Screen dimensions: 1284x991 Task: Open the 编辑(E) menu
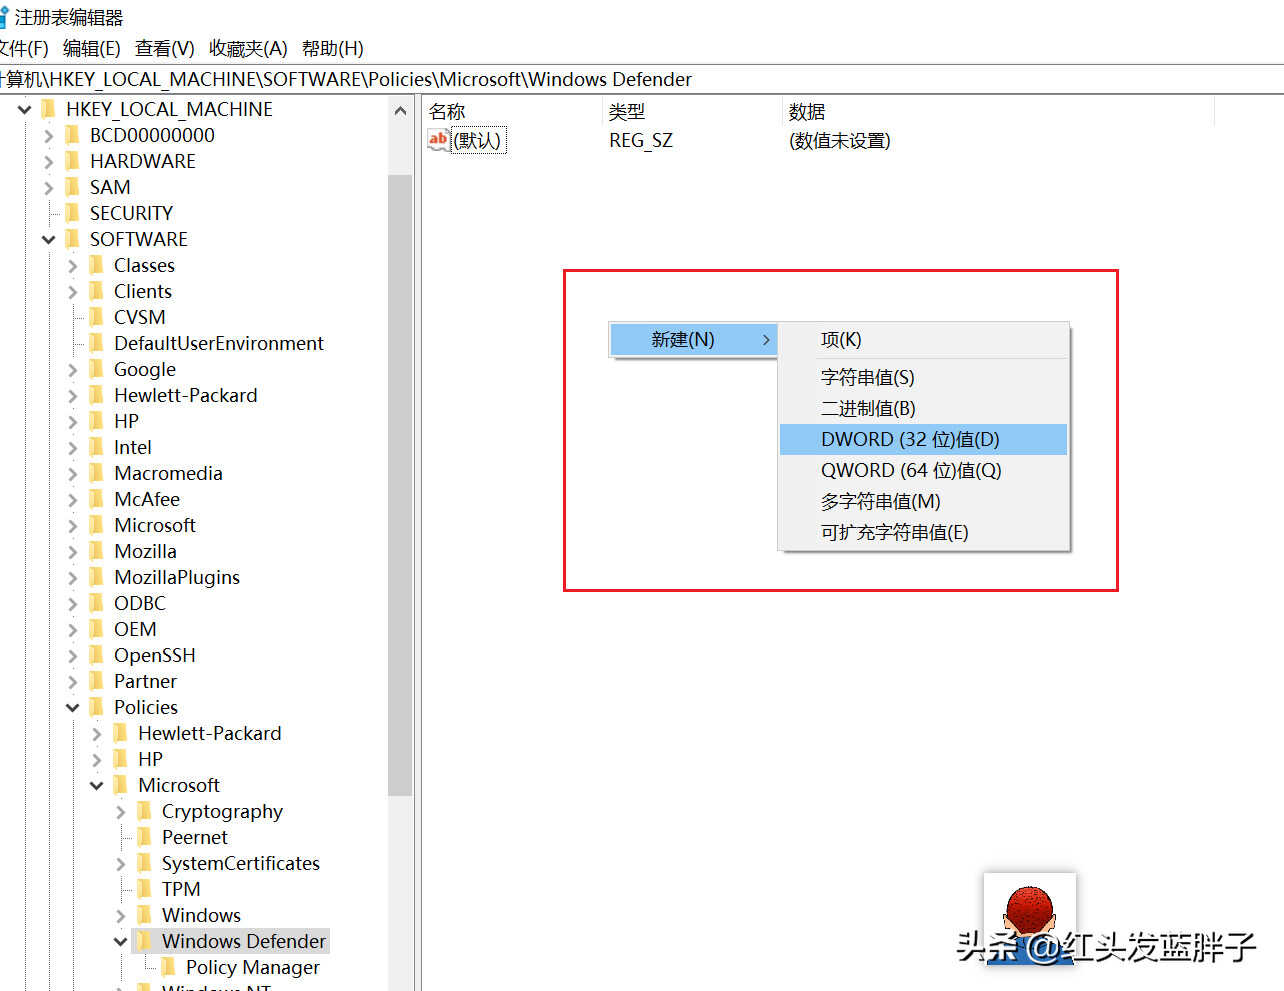coord(91,48)
